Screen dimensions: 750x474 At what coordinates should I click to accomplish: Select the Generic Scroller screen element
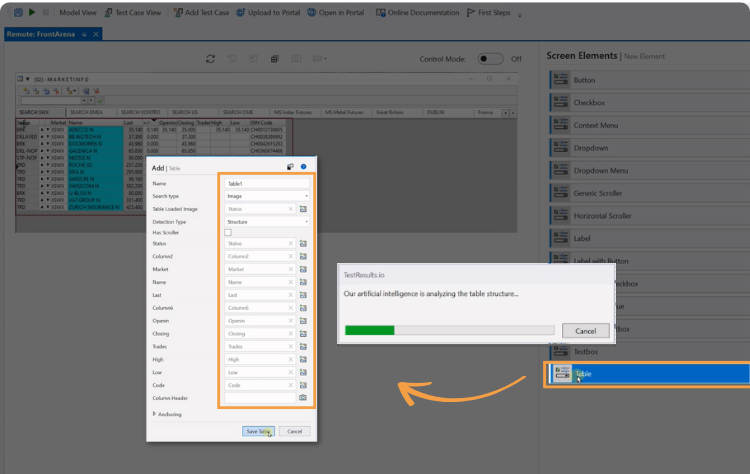click(649, 193)
